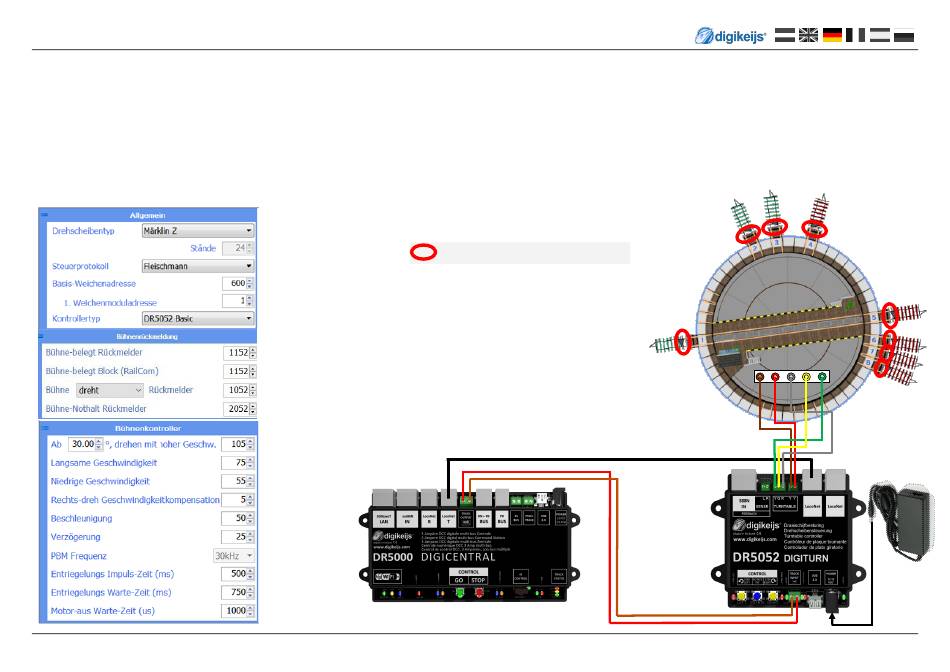Viewport: 950px width, 672px height.
Task: Click the Niedrige Geschwindigkeit field 55
Action: pyautogui.click(x=238, y=481)
